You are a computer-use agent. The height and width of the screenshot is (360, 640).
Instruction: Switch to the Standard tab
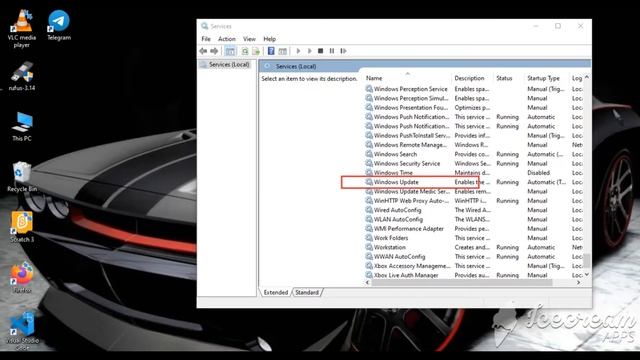[307, 292]
